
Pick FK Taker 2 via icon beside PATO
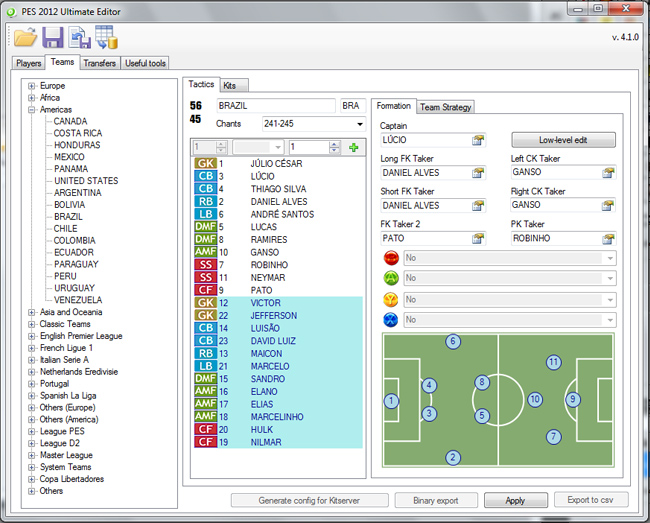pos(478,238)
